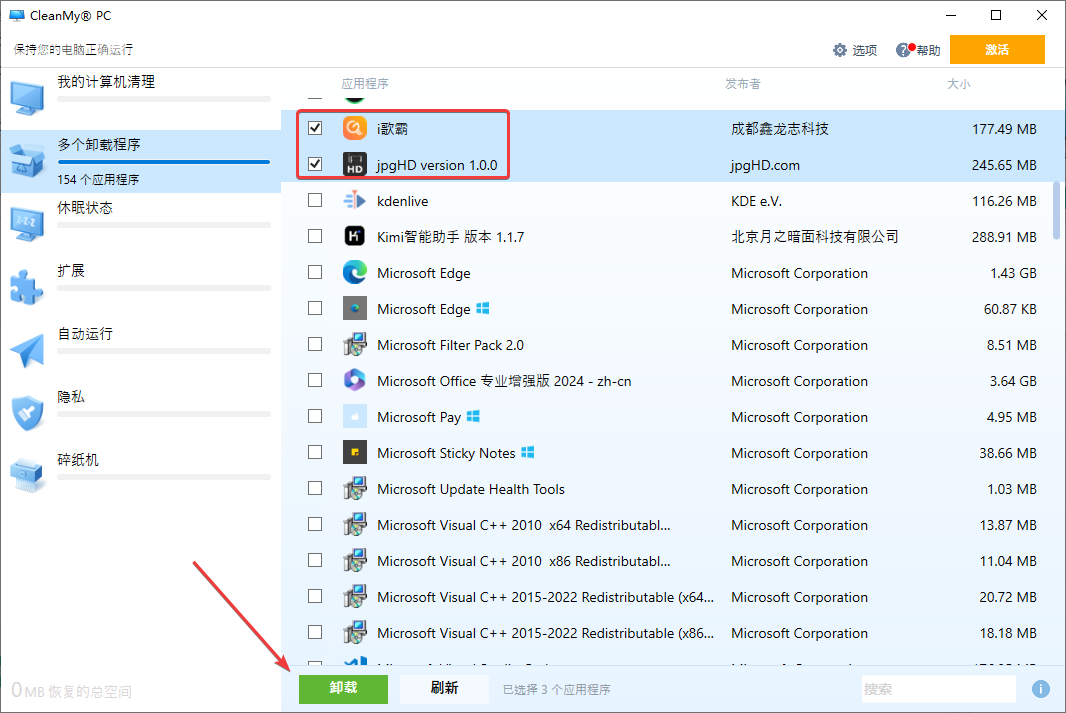Switch to the 休眠状态 section

click(x=141, y=224)
